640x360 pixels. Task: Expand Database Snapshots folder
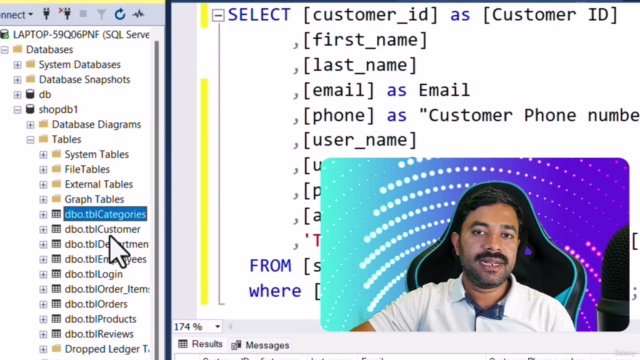18,80
